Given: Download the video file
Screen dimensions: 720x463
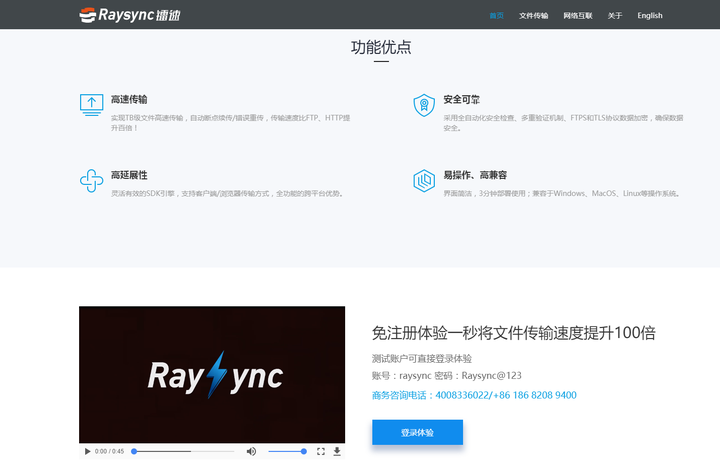Looking at the screenshot, I should tap(337, 452).
